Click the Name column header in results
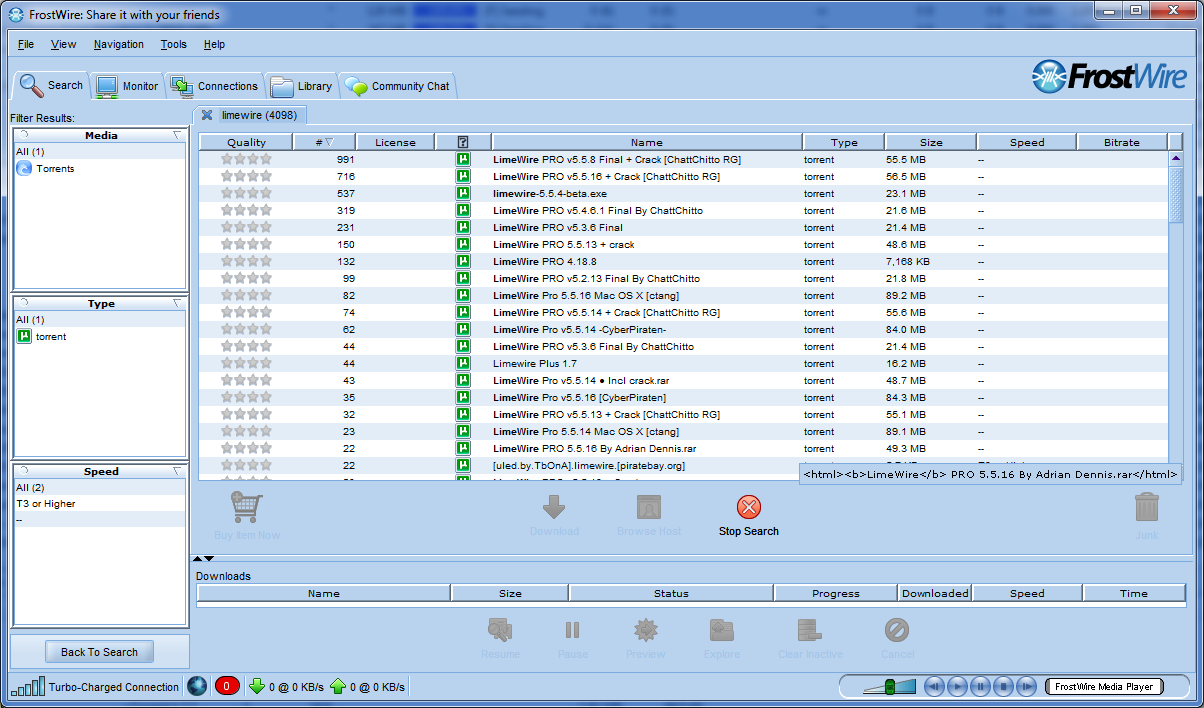The image size is (1204, 708). (x=647, y=142)
